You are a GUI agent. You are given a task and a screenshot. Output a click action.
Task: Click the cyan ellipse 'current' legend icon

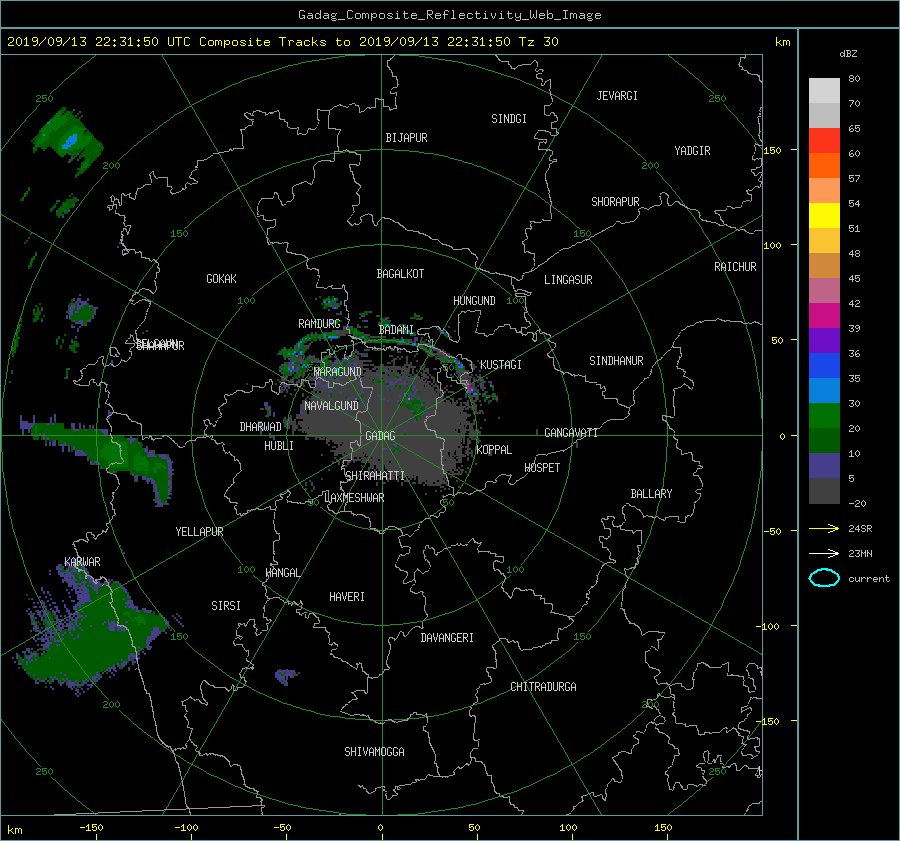click(824, 578)
